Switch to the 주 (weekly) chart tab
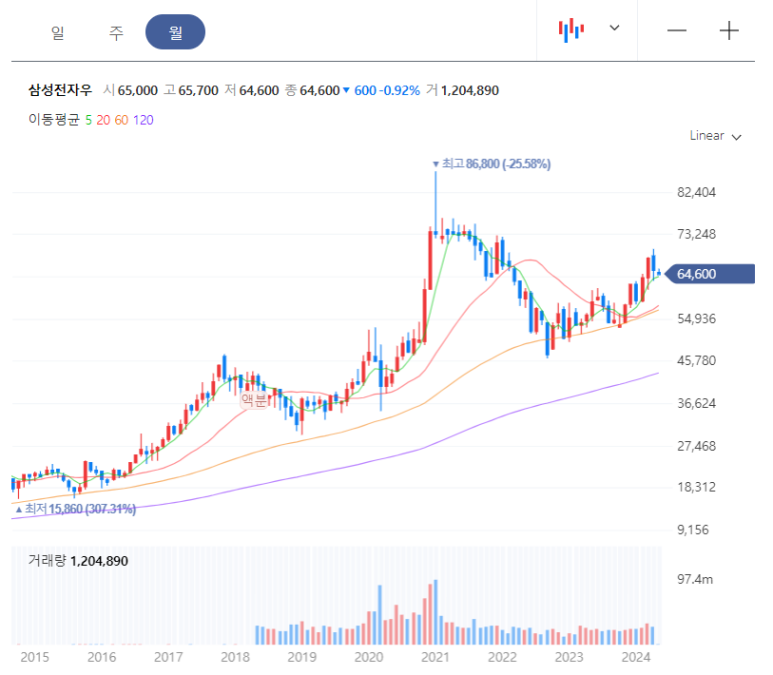 (x=116, y=33)
